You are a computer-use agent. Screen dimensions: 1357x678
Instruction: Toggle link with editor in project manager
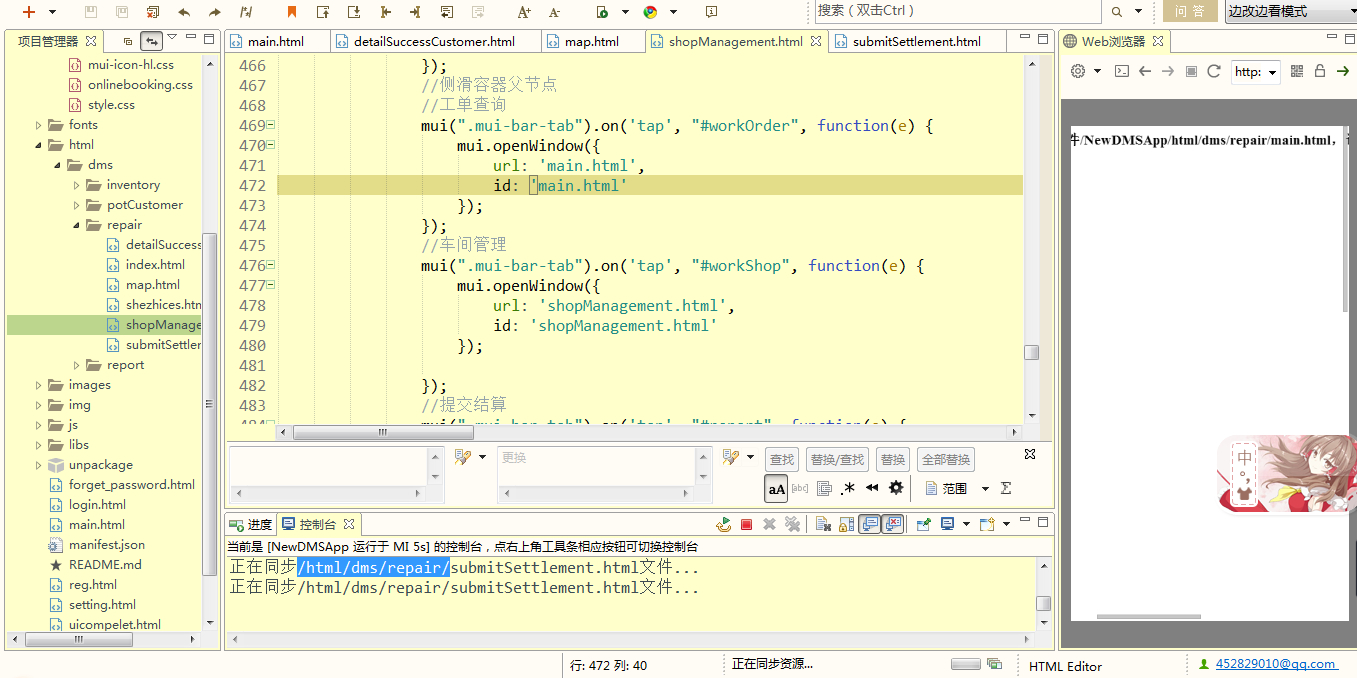151,41
